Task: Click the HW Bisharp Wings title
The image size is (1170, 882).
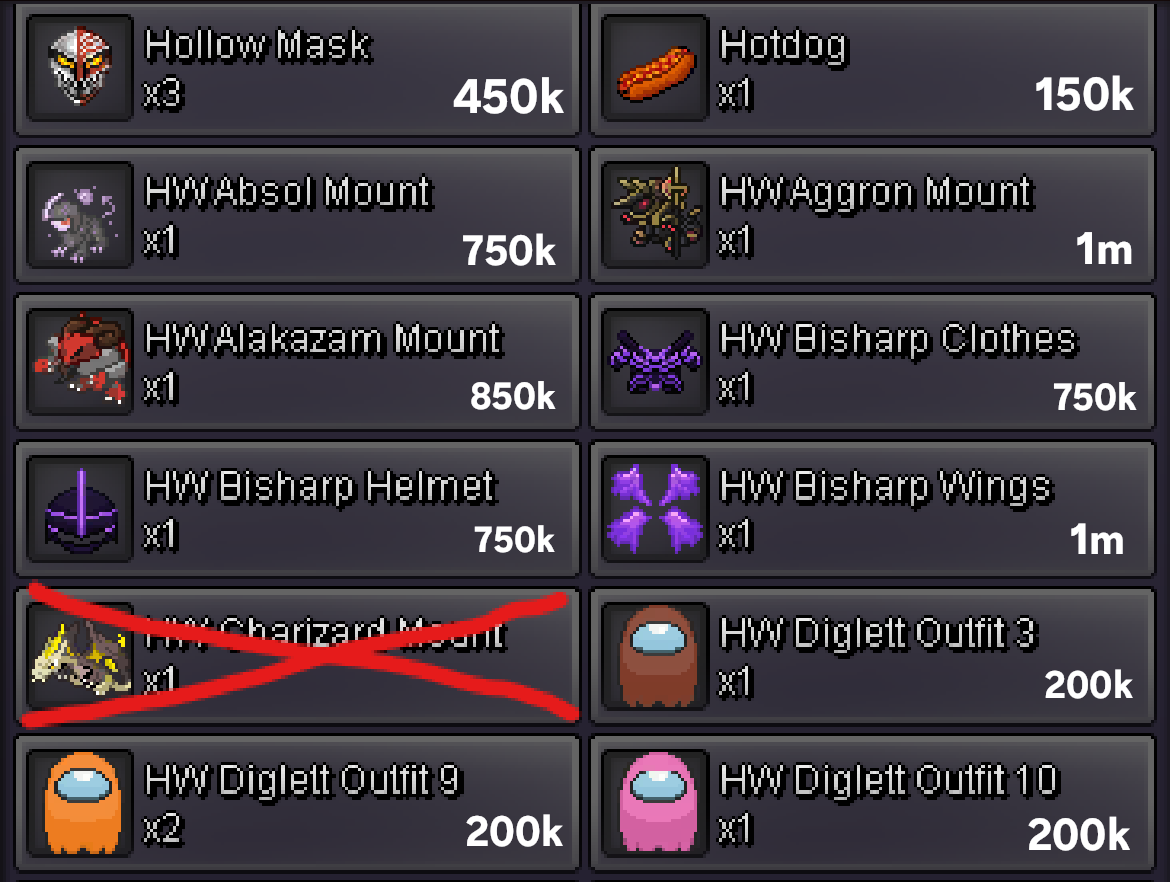Action: 886,487
